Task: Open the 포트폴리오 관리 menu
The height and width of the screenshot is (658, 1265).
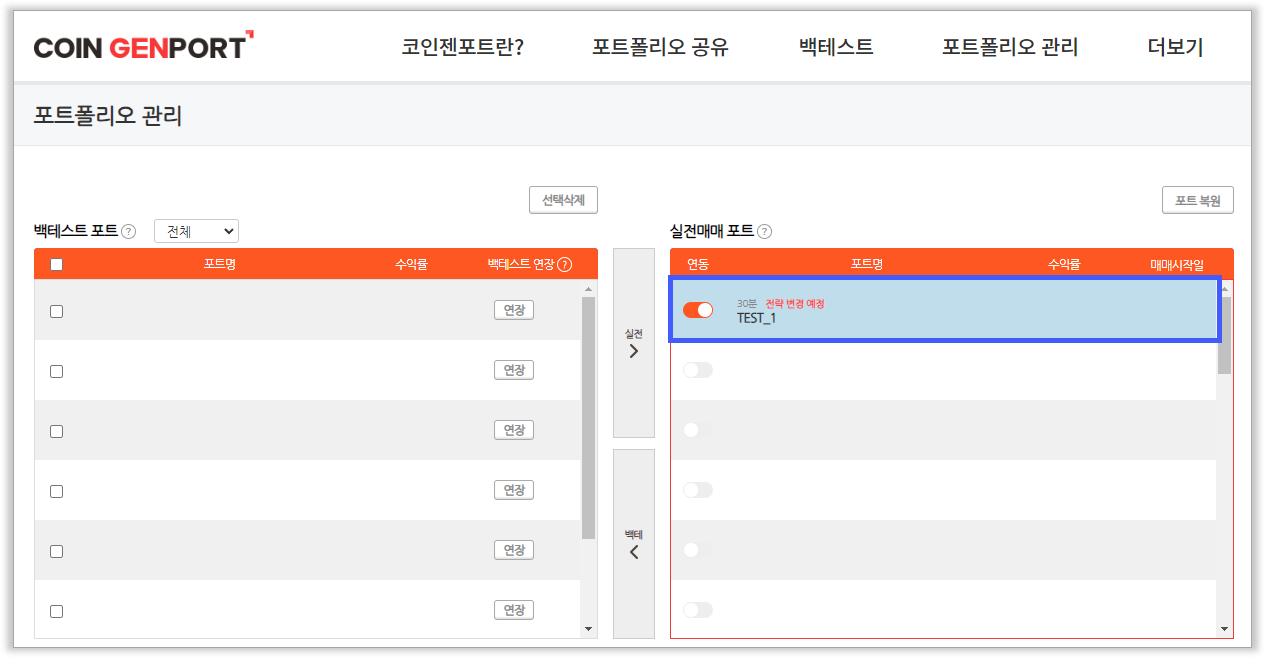Action: pos(1009,47)
